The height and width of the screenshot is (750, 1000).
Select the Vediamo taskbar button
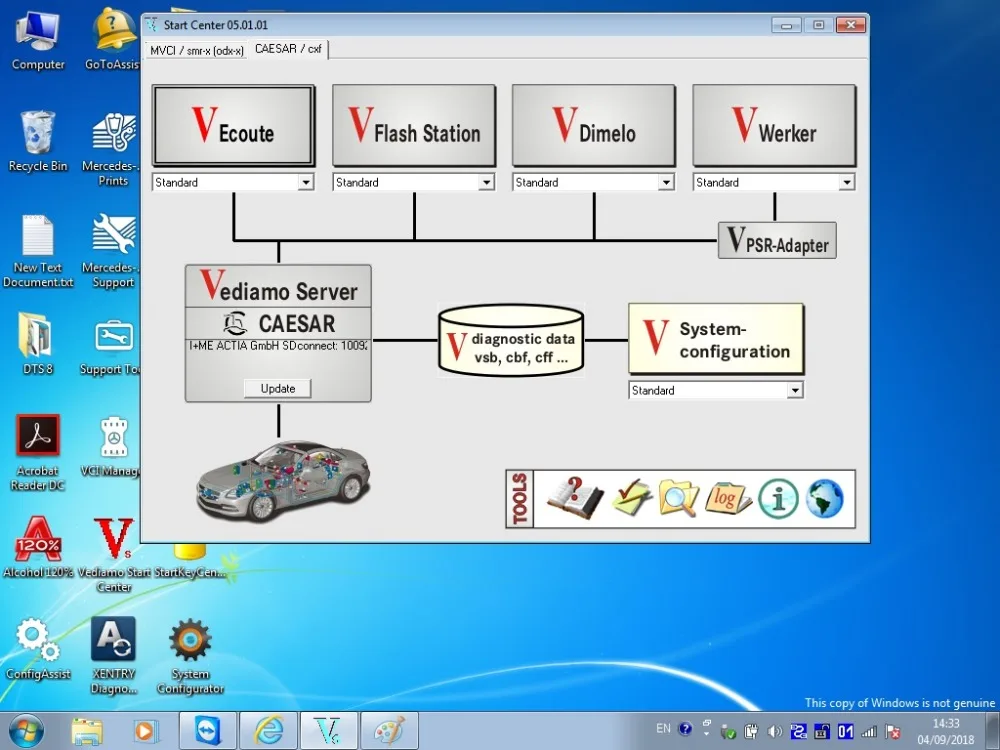tap(329, 731)
